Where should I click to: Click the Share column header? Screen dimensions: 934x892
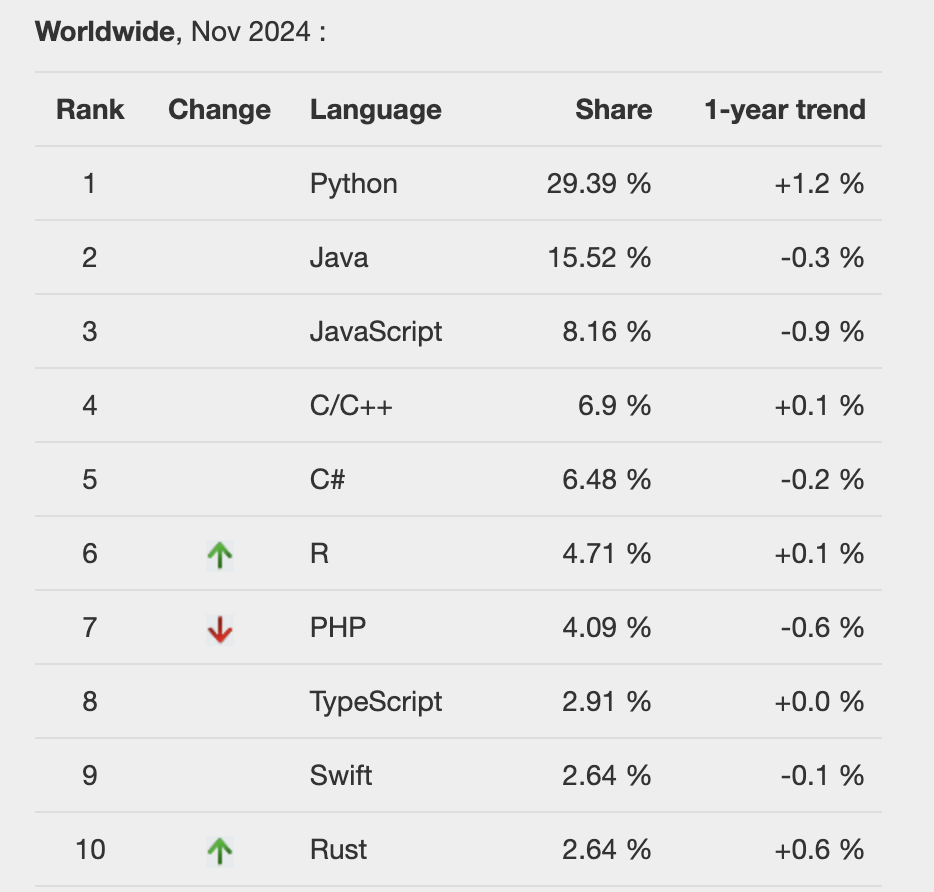(613, 110)
